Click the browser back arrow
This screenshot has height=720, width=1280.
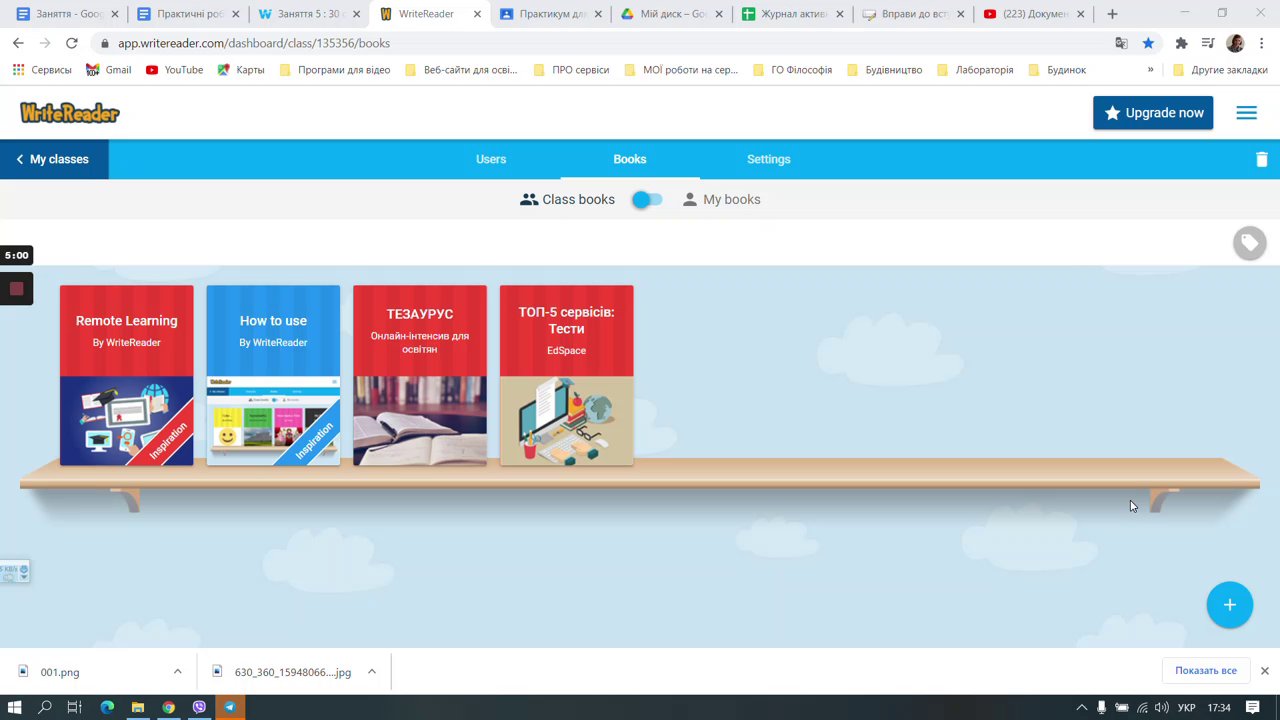tap(18, 43)
